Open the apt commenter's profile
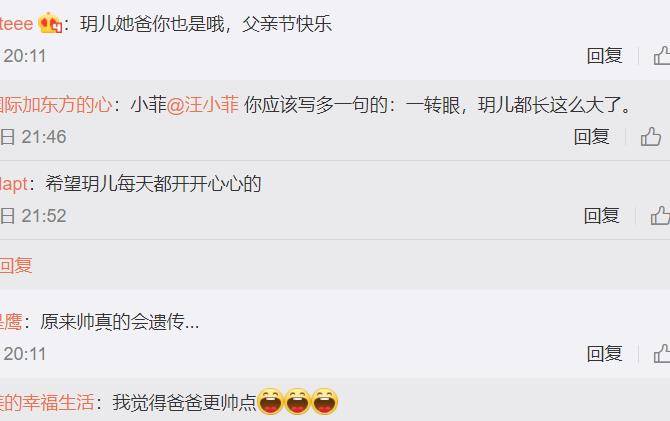This screenshot has width=670, height=421. [x=14, y=184]
